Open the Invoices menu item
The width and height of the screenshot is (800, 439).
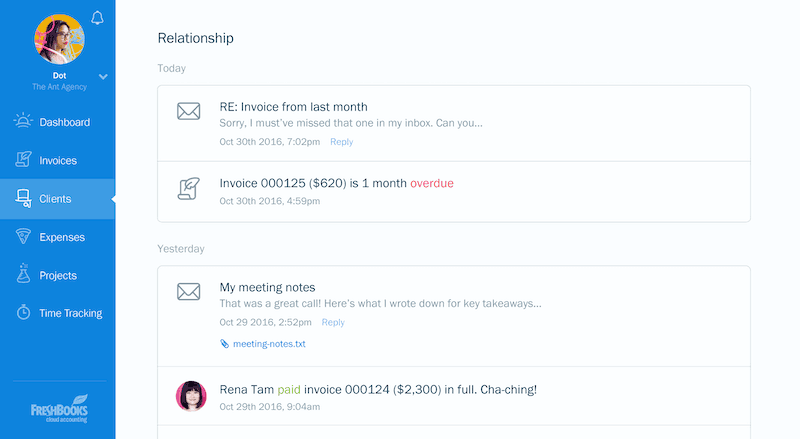click(58, 161)
